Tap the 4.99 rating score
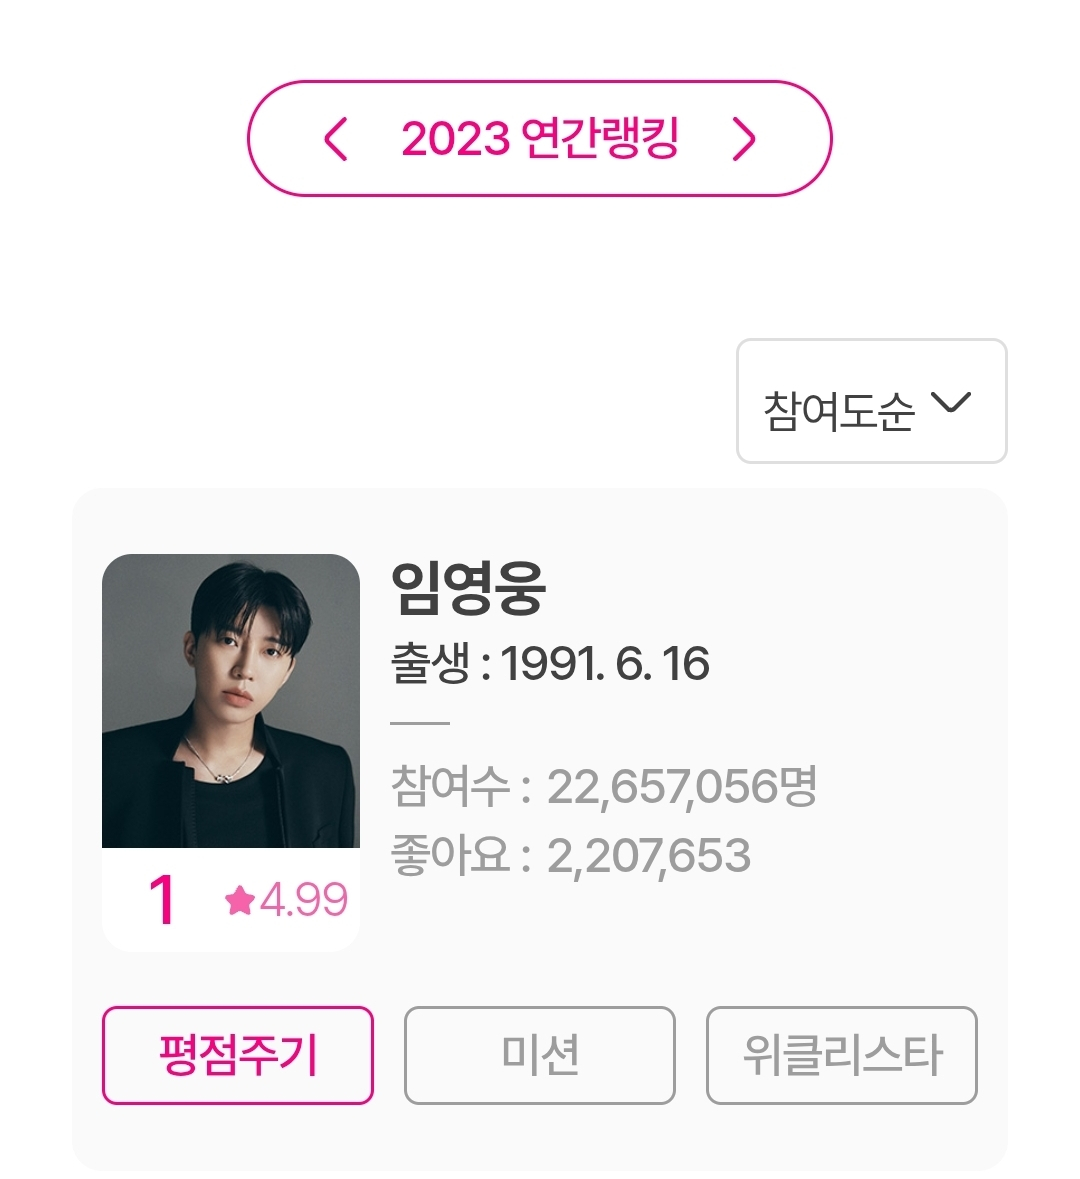The width and height of the screenshot is (1080, 1179). point(304,901)
